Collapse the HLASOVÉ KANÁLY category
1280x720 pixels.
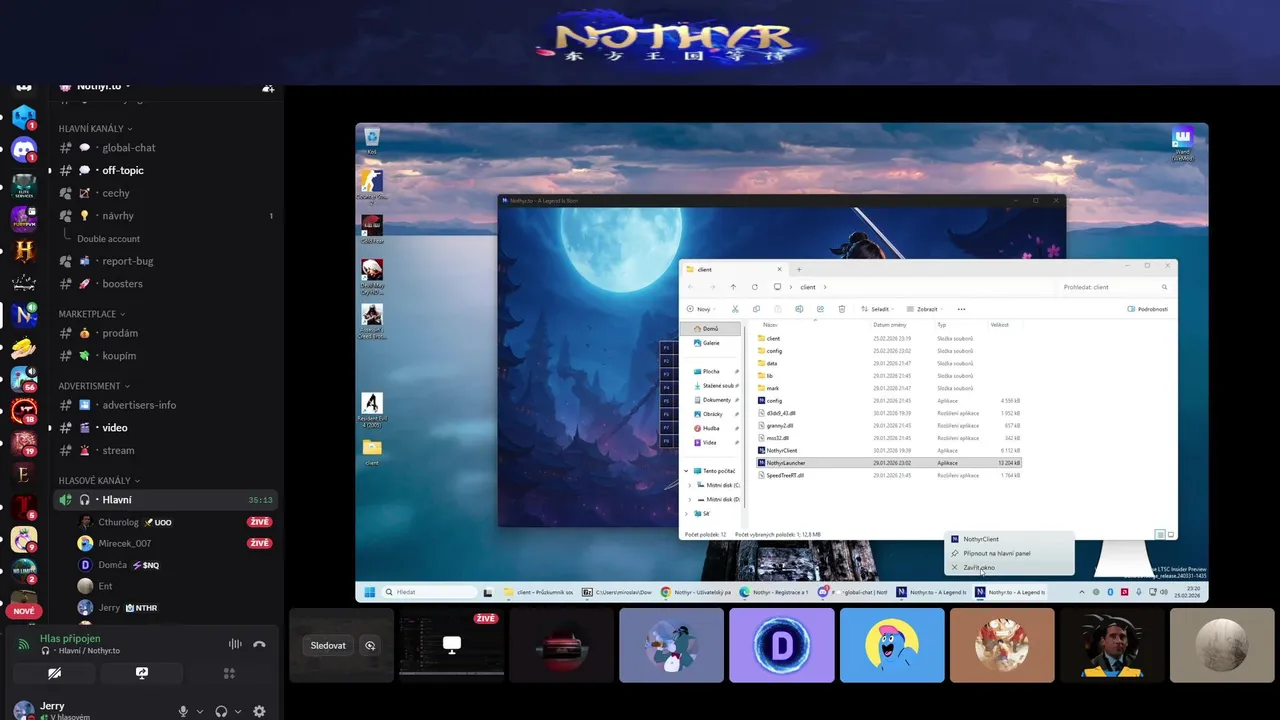99,481
